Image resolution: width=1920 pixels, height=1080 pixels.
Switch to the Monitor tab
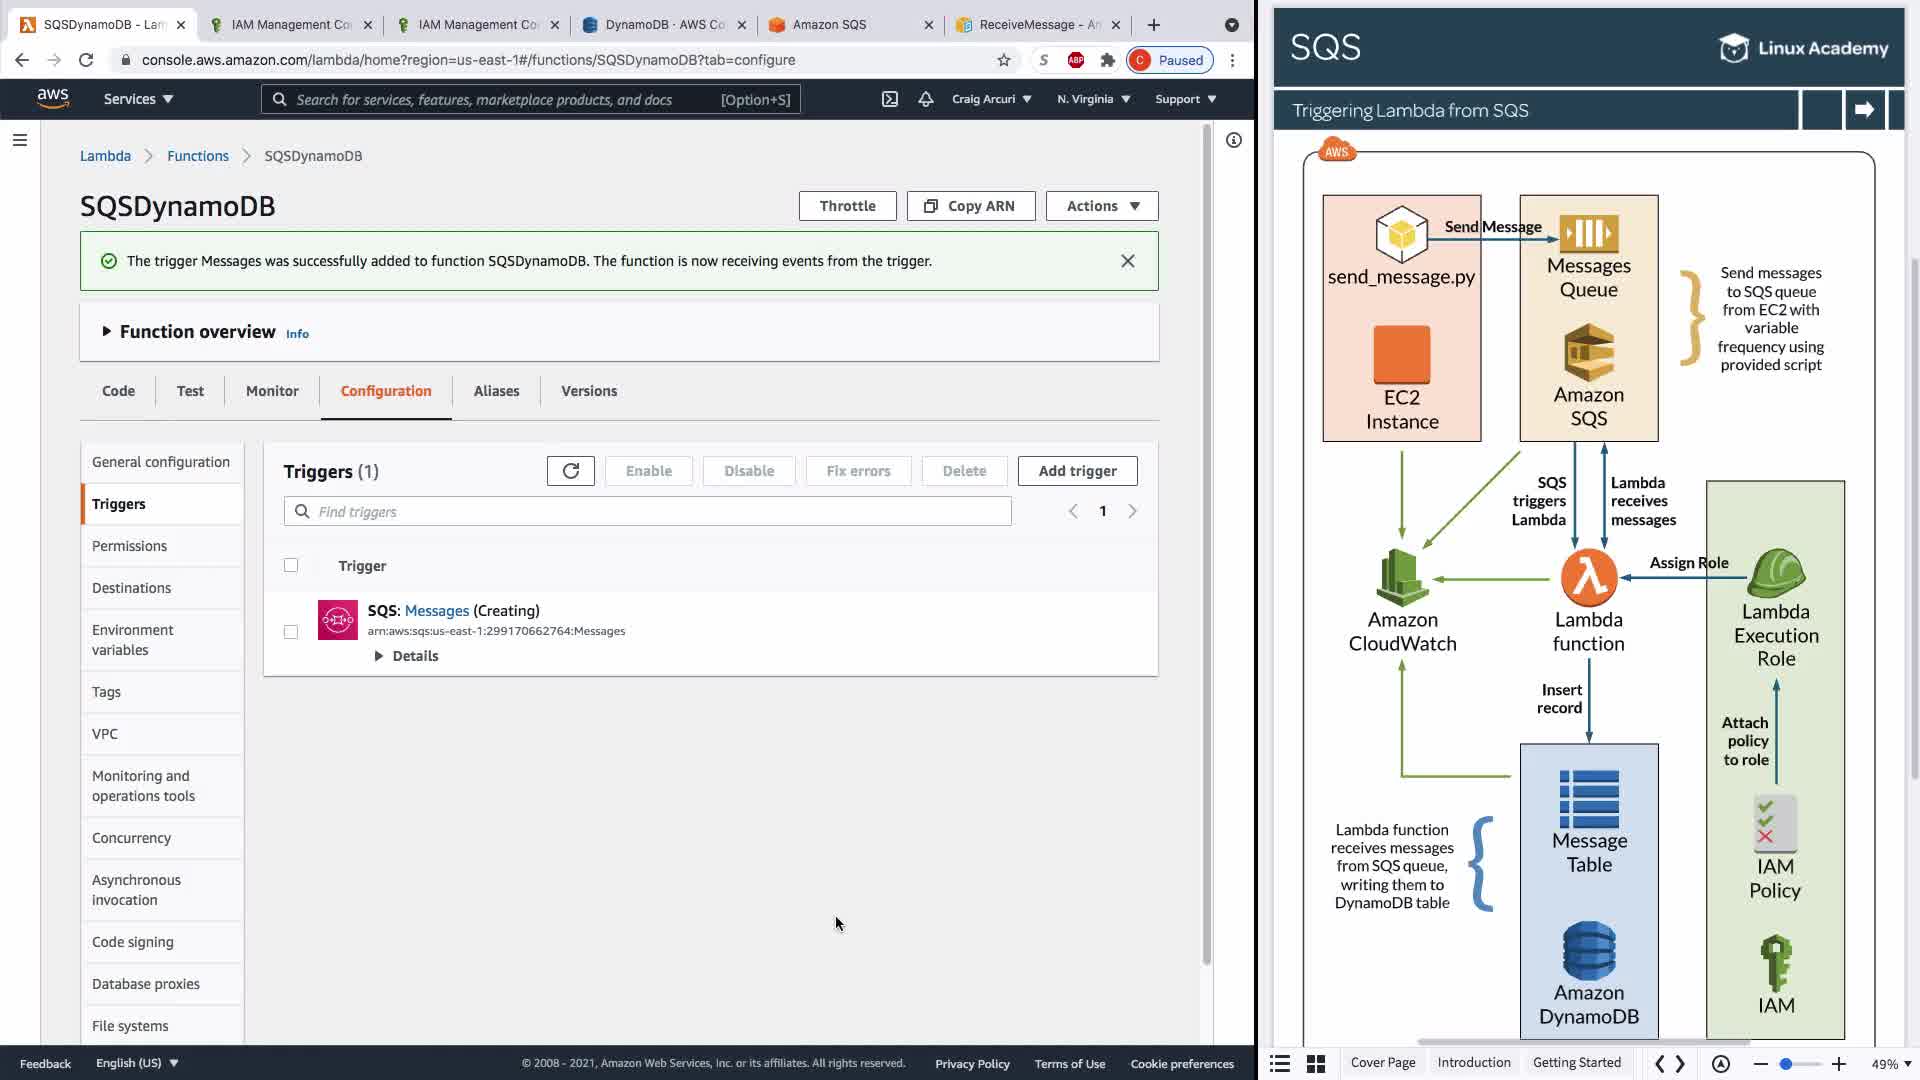[272, 391]
